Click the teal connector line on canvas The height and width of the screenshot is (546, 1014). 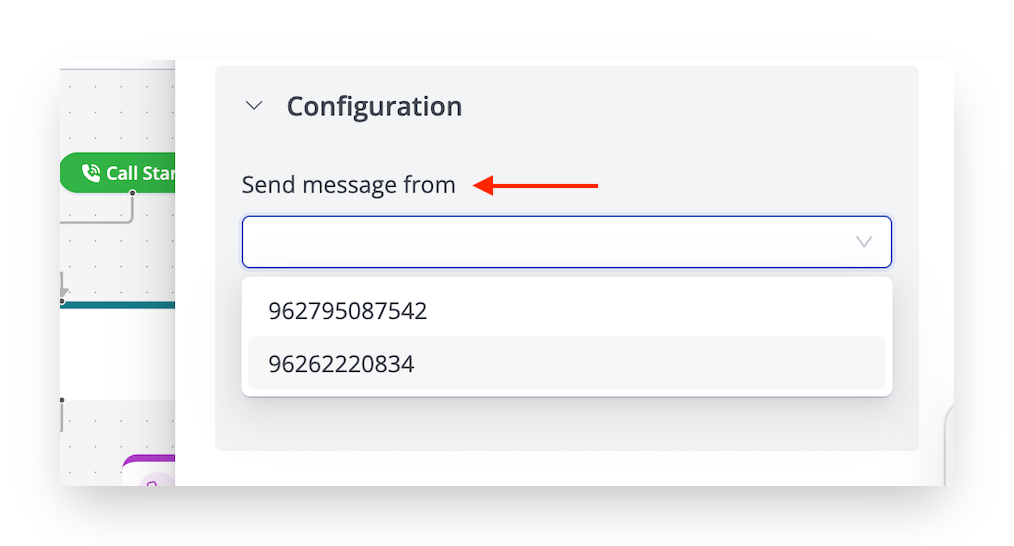(120, 304)
